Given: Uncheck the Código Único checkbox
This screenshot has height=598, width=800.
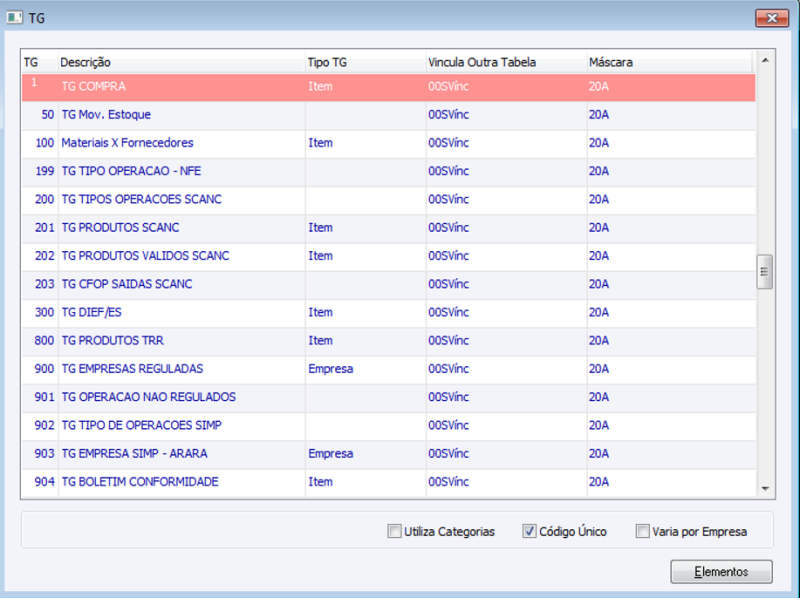Looking at the screenshot, I should pos(529,531).
